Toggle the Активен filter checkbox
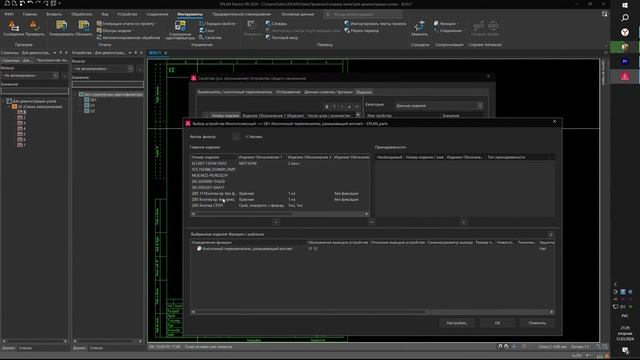The width and height of the screenshot is (640, 360). tap(247, 137)
